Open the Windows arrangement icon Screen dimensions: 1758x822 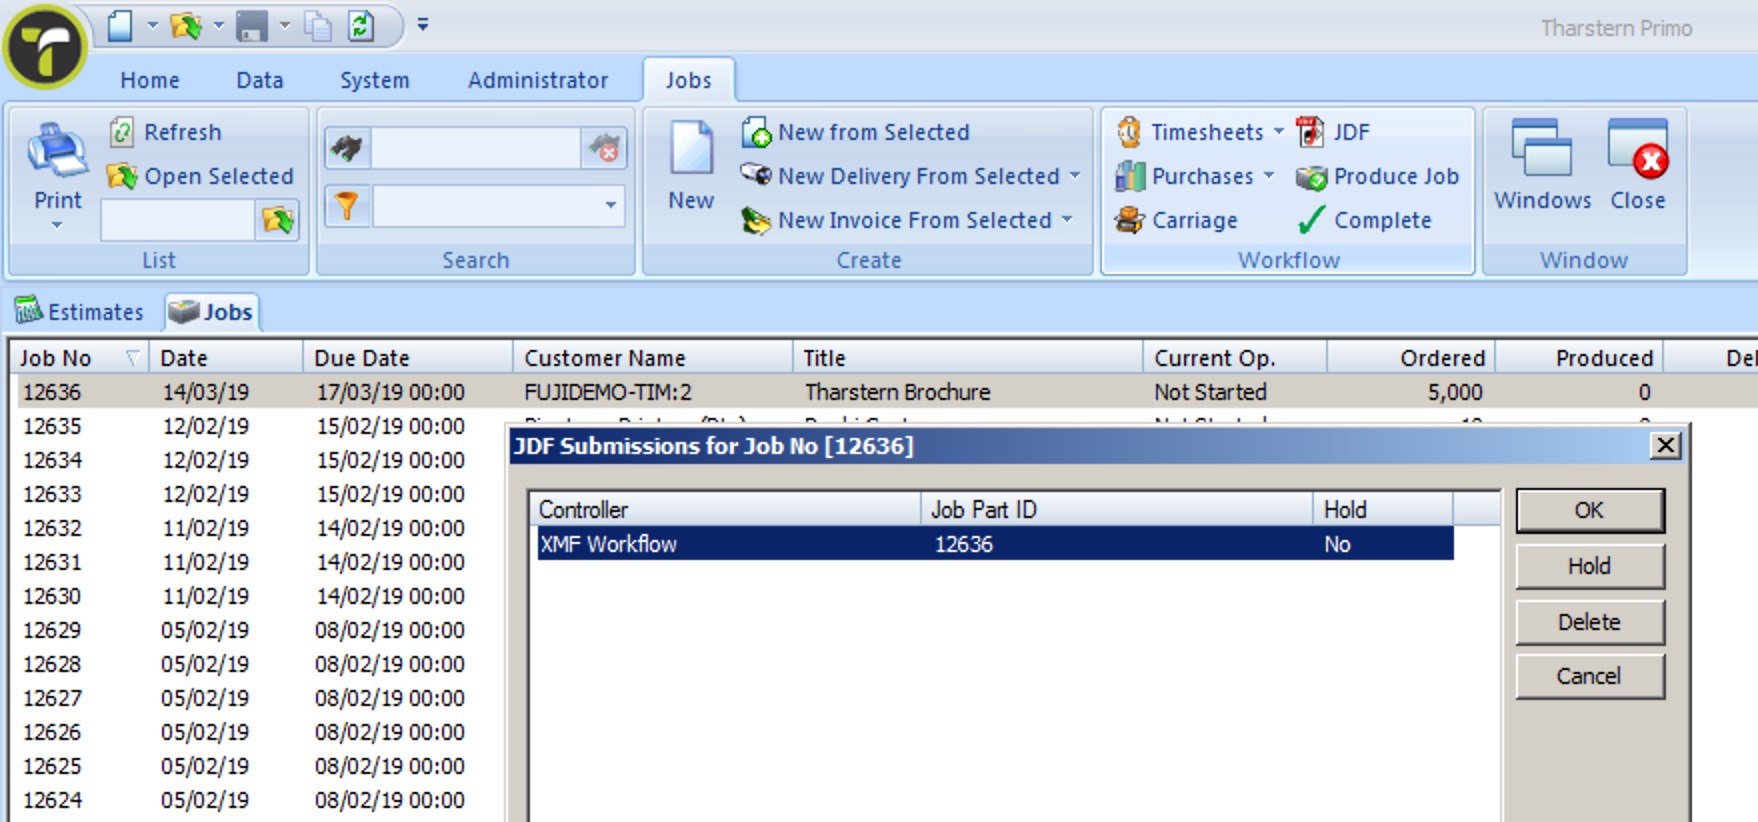click(1541, 151)
